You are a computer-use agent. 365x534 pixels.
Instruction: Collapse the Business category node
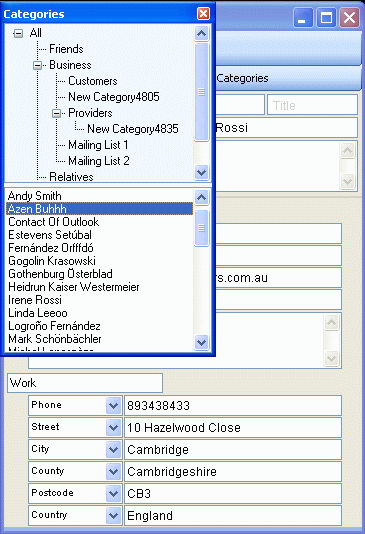[37, 65]
